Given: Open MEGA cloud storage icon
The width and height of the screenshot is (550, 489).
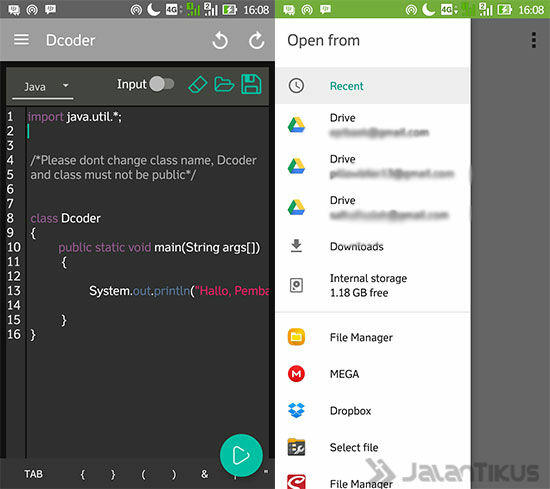Looking at the screenshot, I should [x=296, y=374].
